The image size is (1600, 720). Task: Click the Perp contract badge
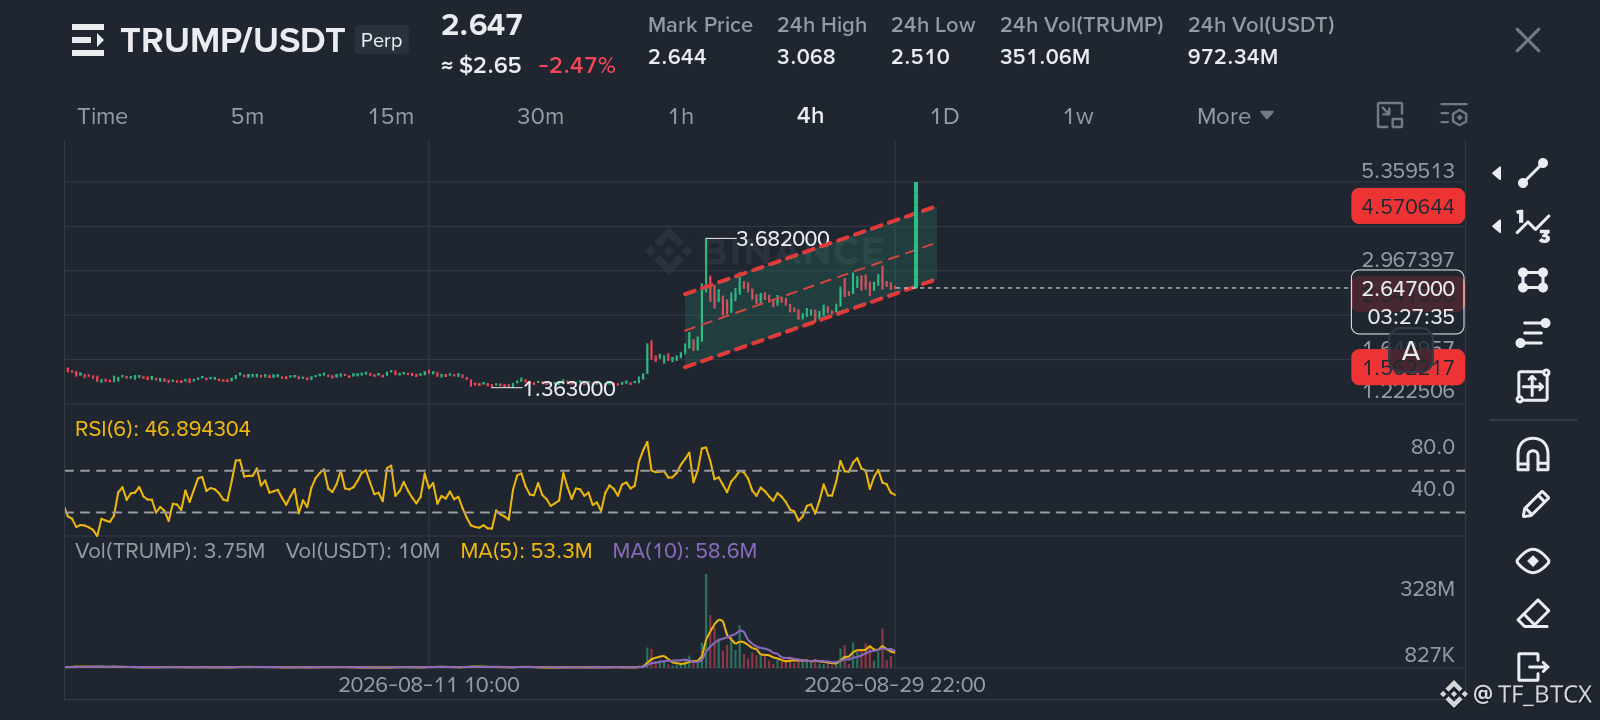[381, 40]
